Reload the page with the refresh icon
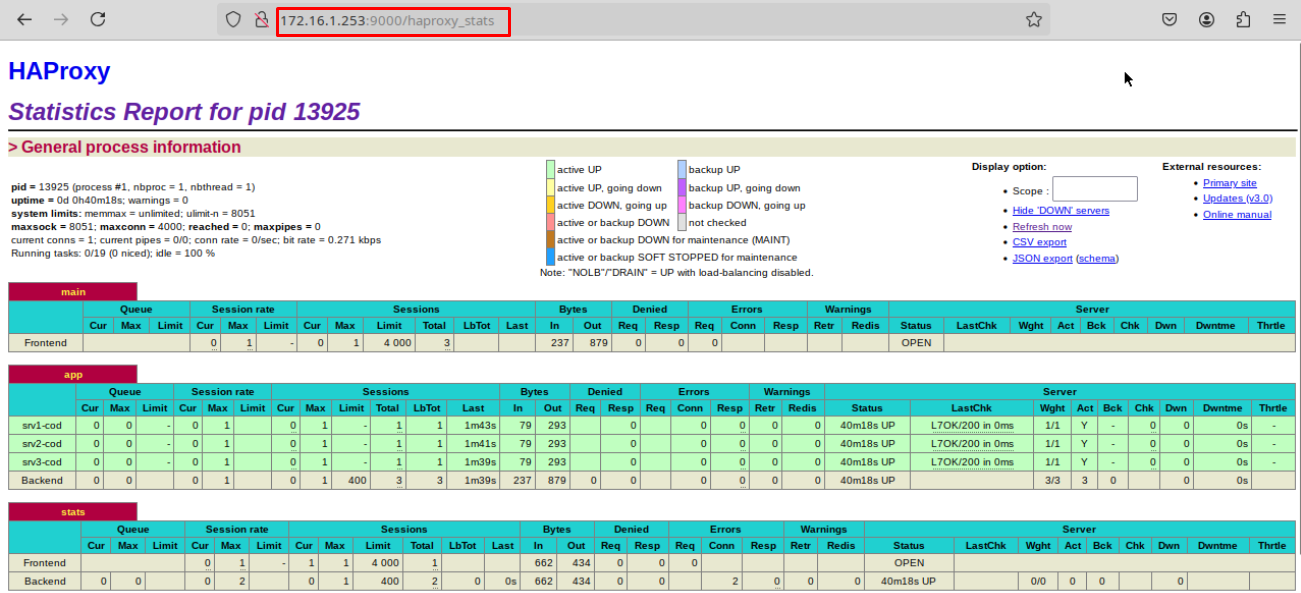 [97, 20]
